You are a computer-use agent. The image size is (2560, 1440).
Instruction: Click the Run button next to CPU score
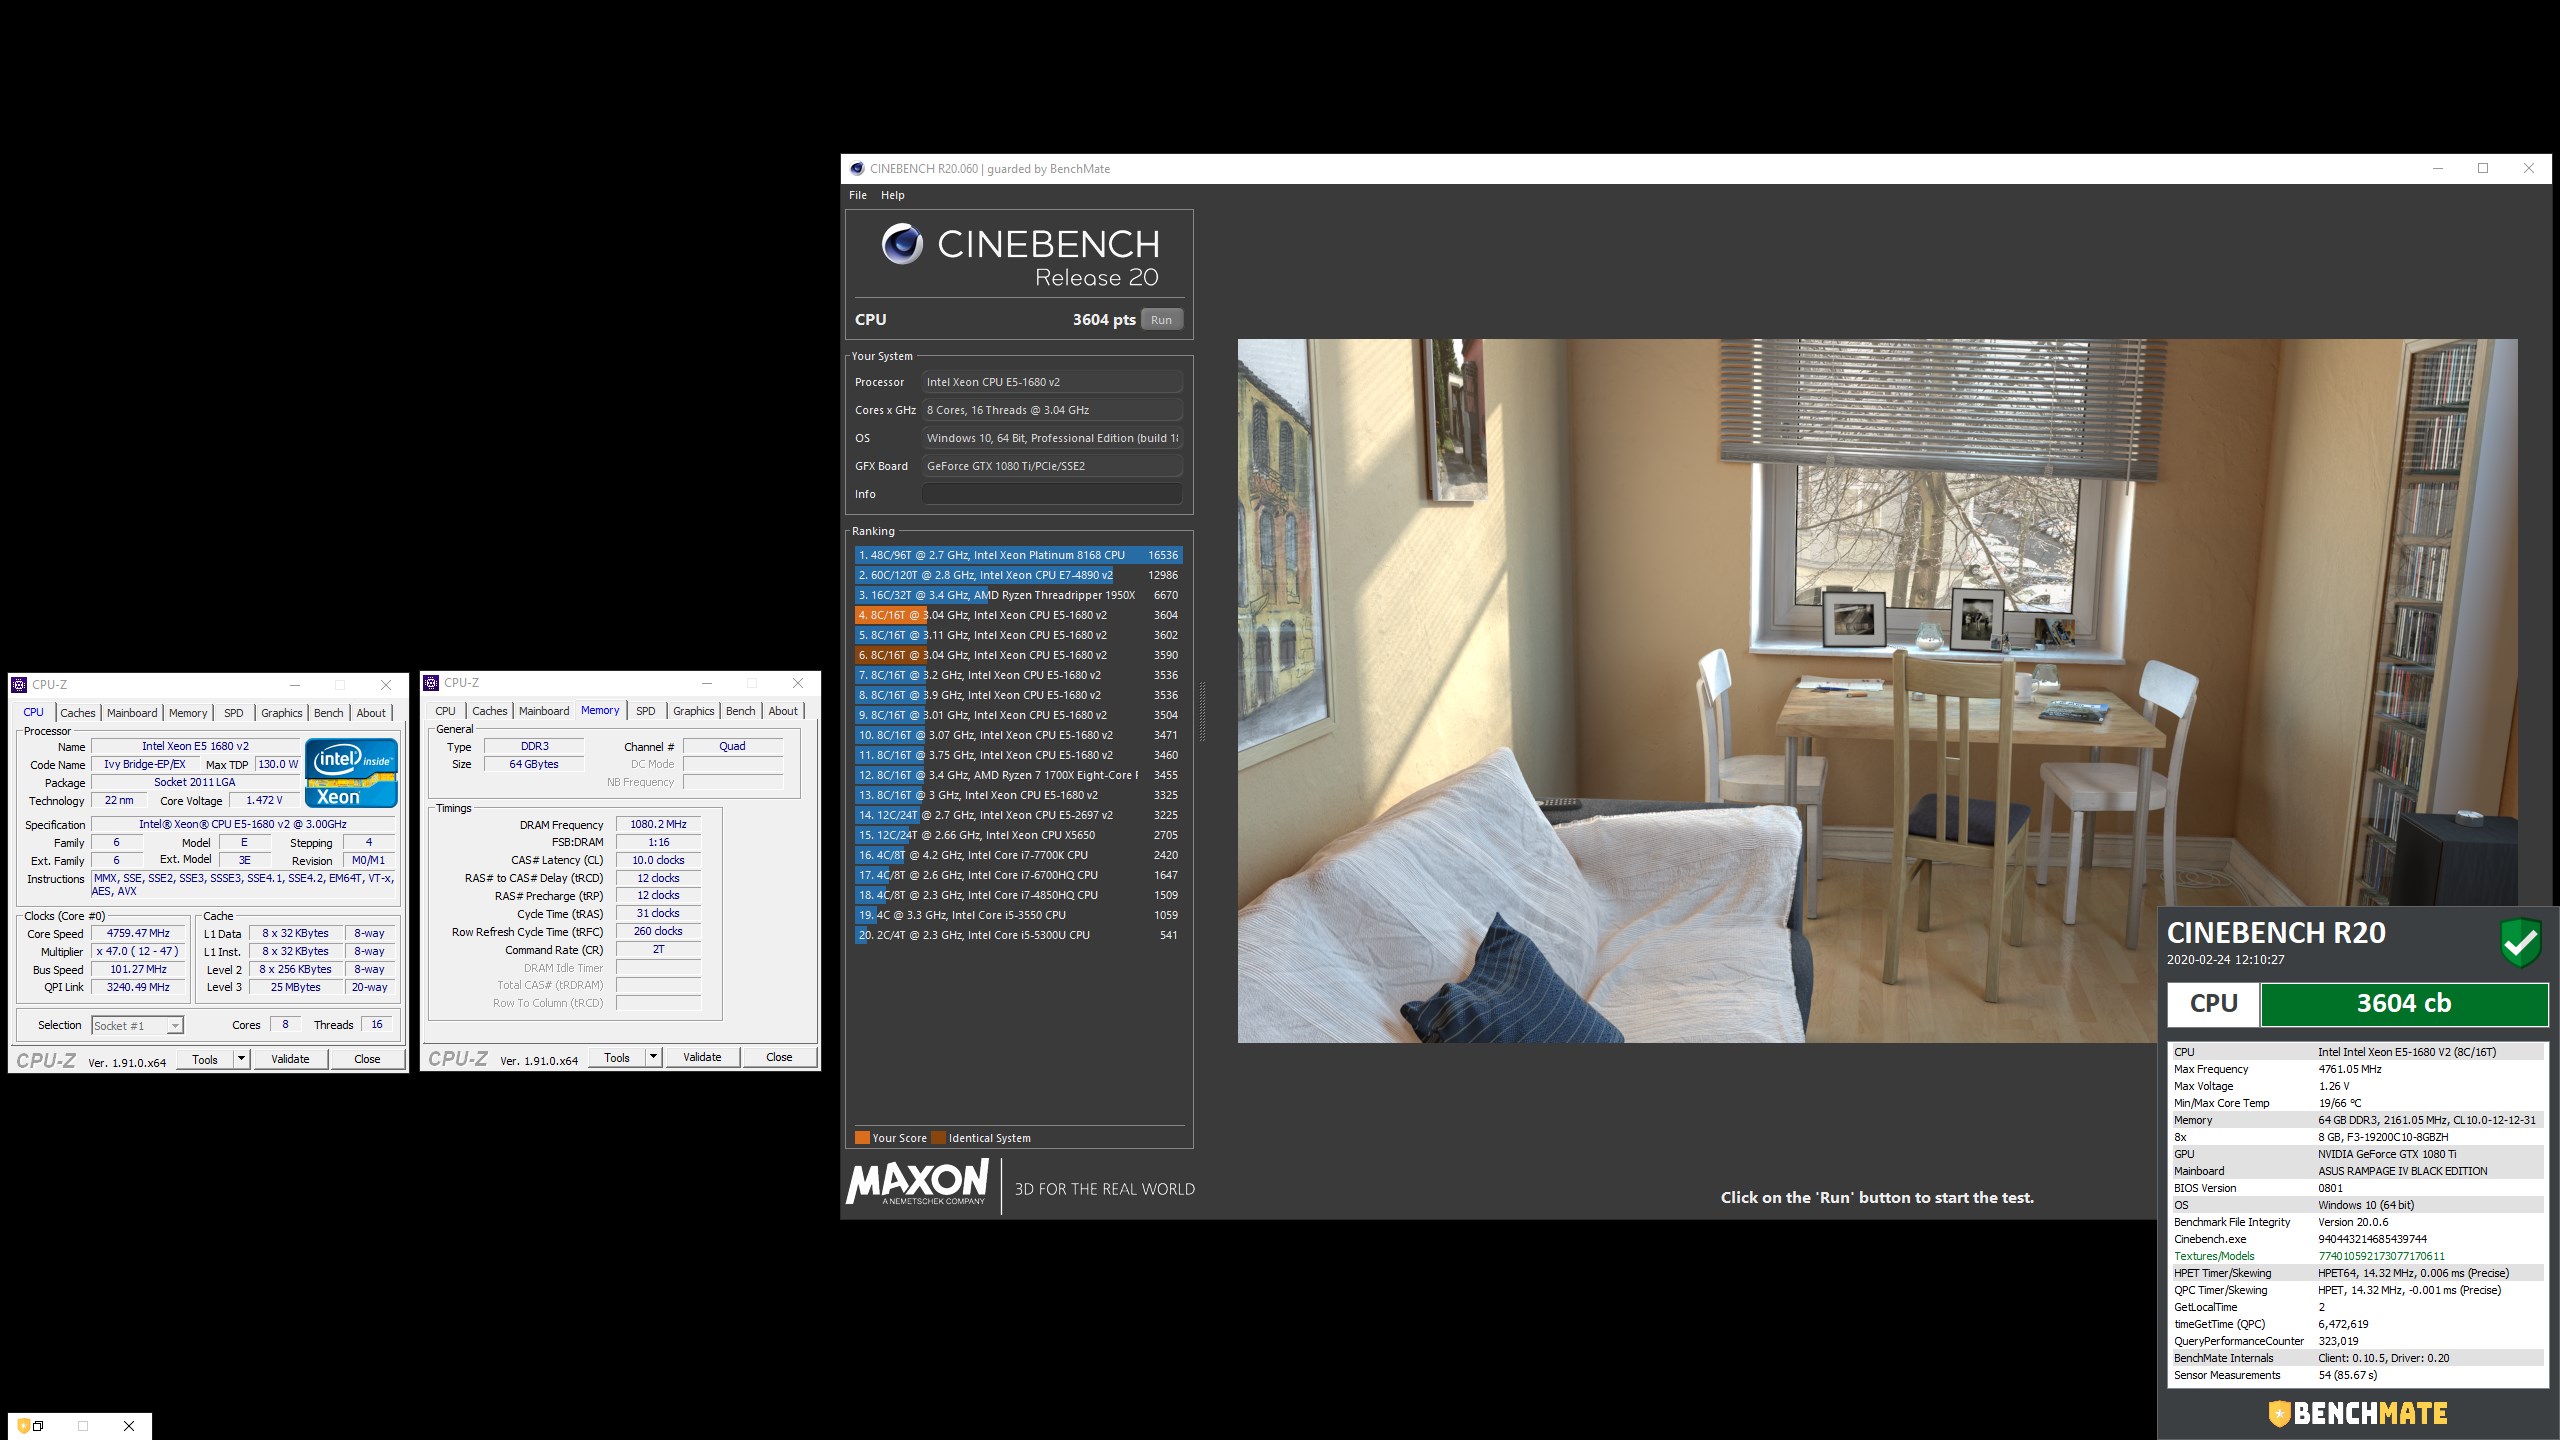[1161, 320]
